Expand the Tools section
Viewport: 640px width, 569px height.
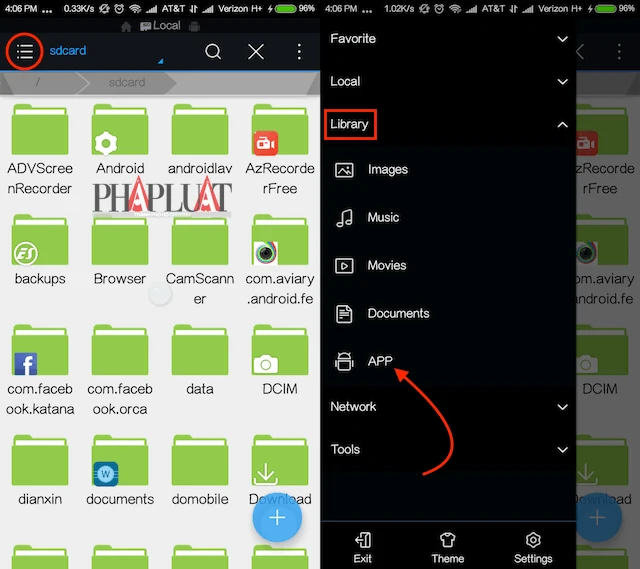(562, 450)
